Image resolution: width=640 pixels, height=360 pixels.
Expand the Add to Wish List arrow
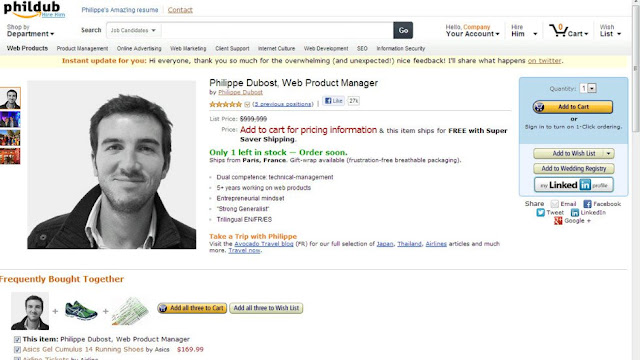point(608,153)
